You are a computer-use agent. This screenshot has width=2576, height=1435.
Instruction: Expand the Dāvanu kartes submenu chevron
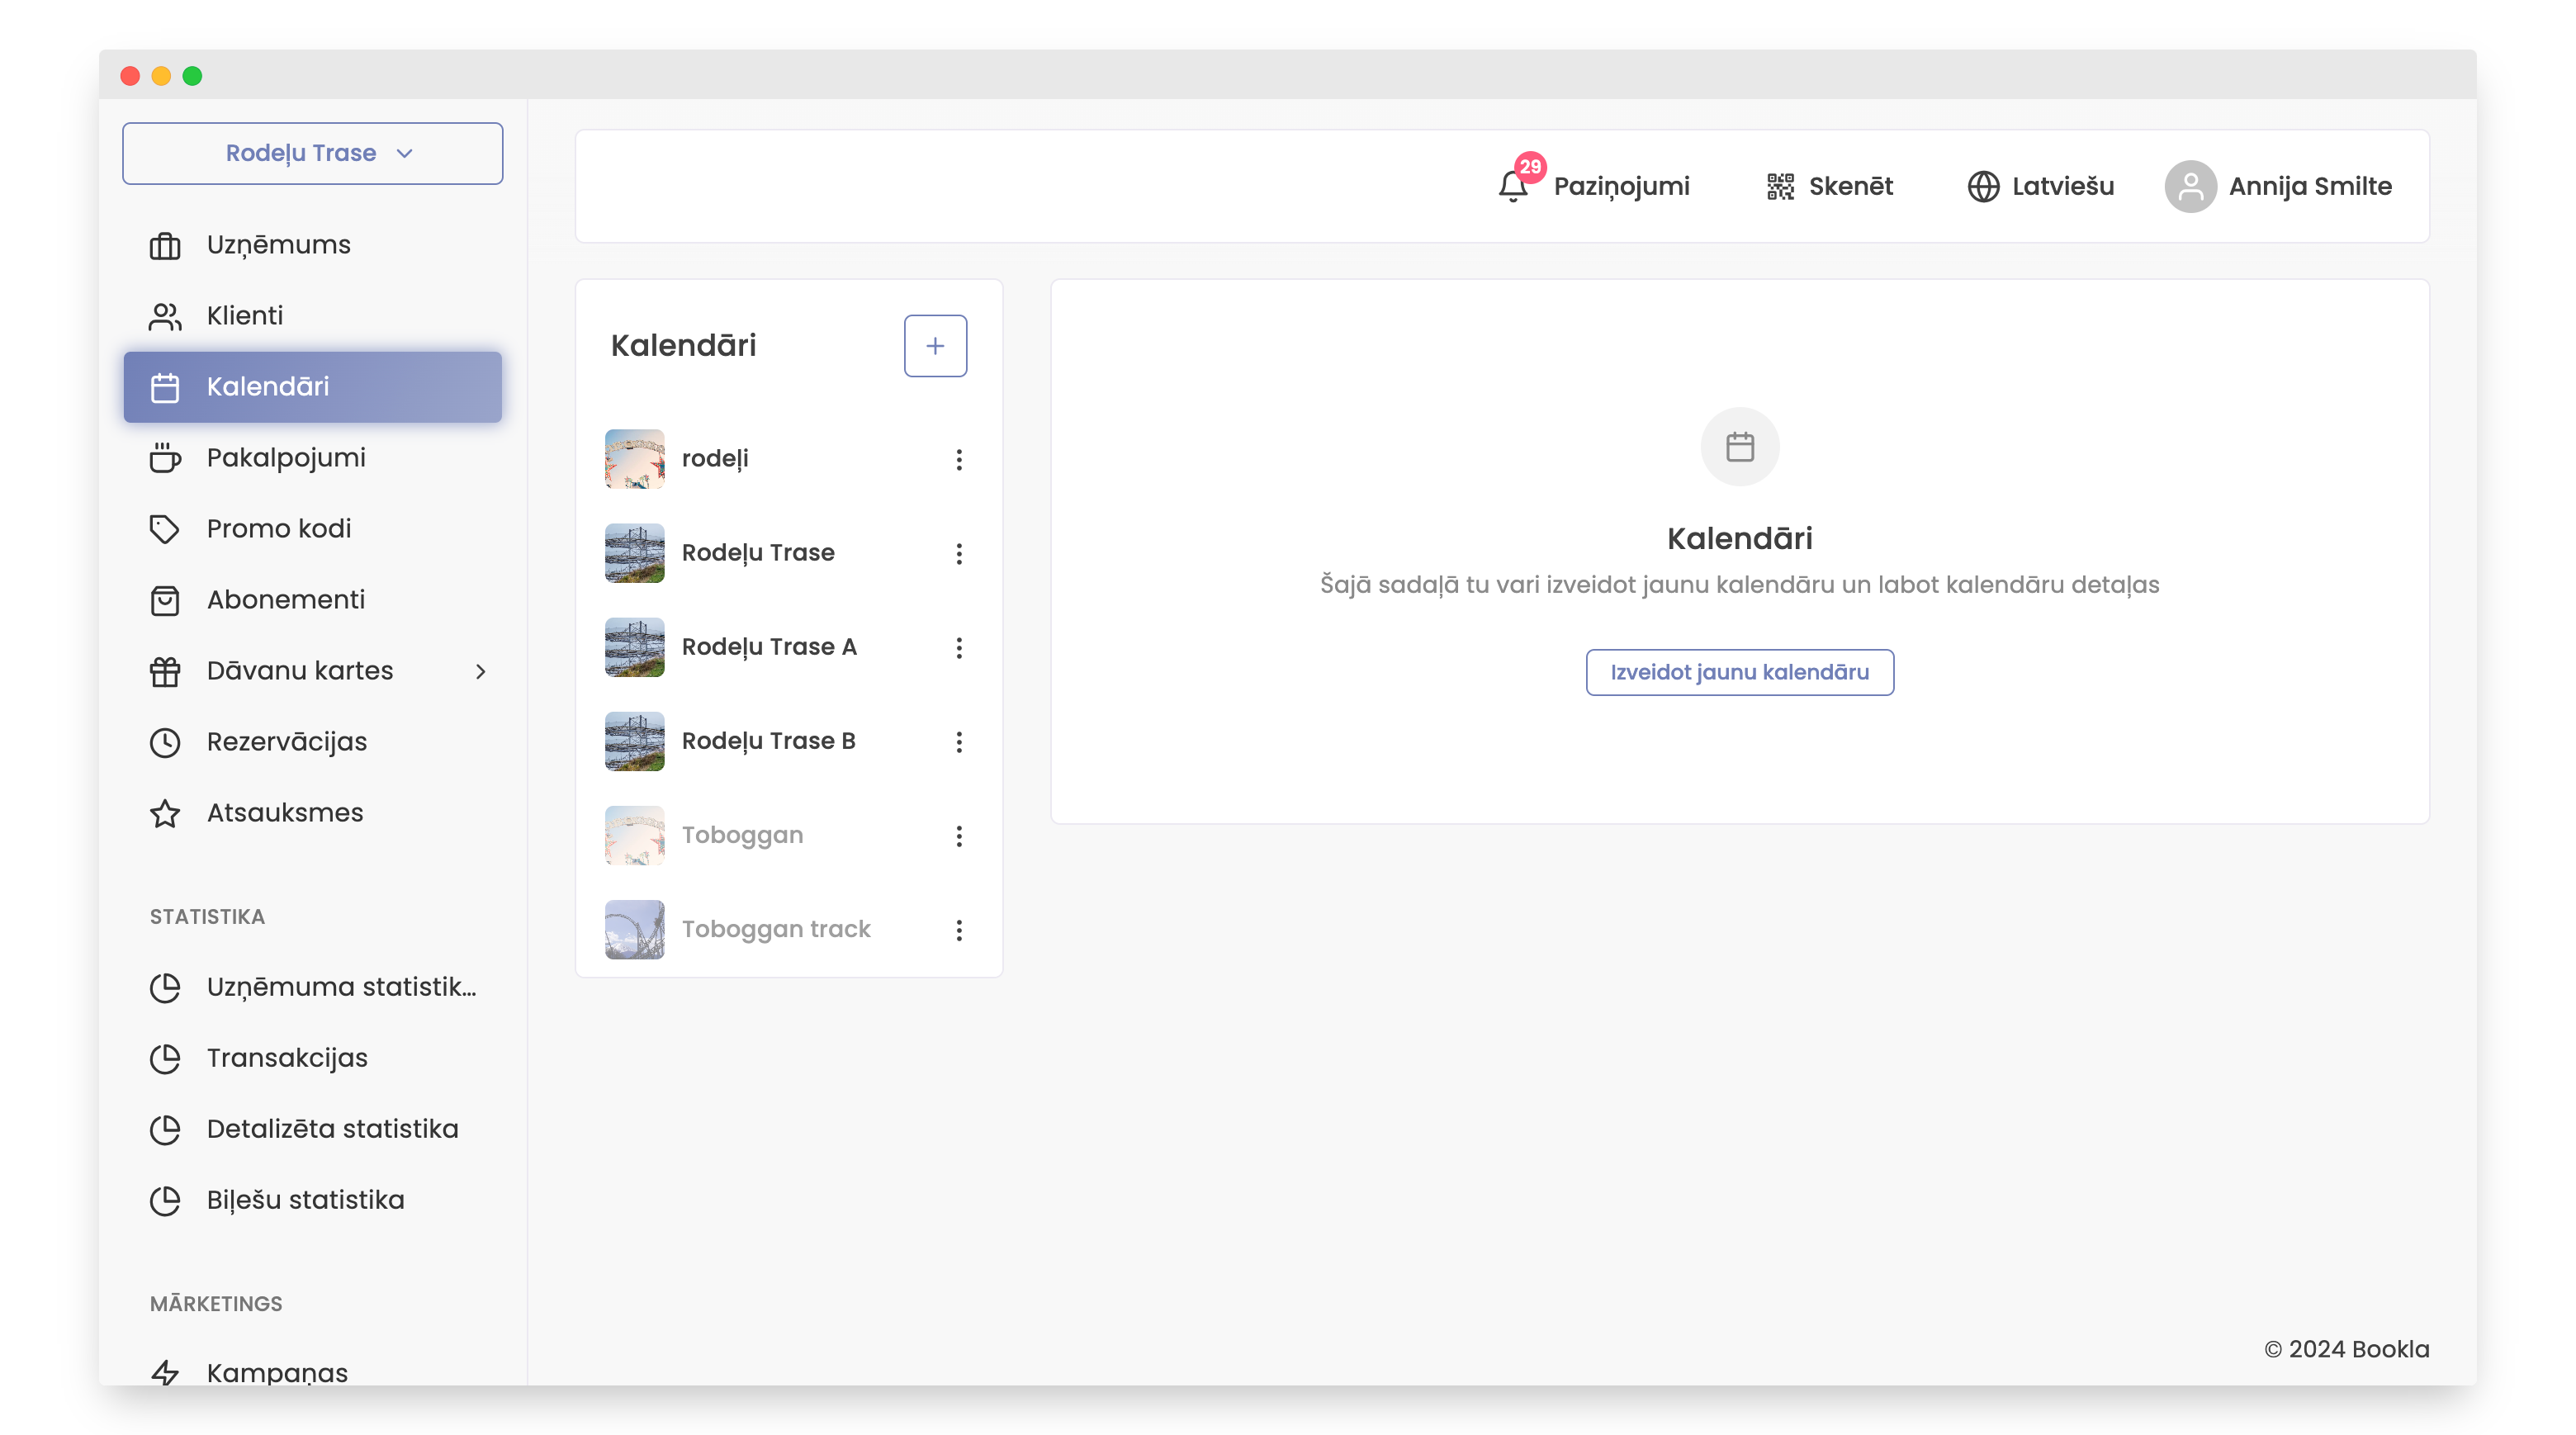point(480,671)
